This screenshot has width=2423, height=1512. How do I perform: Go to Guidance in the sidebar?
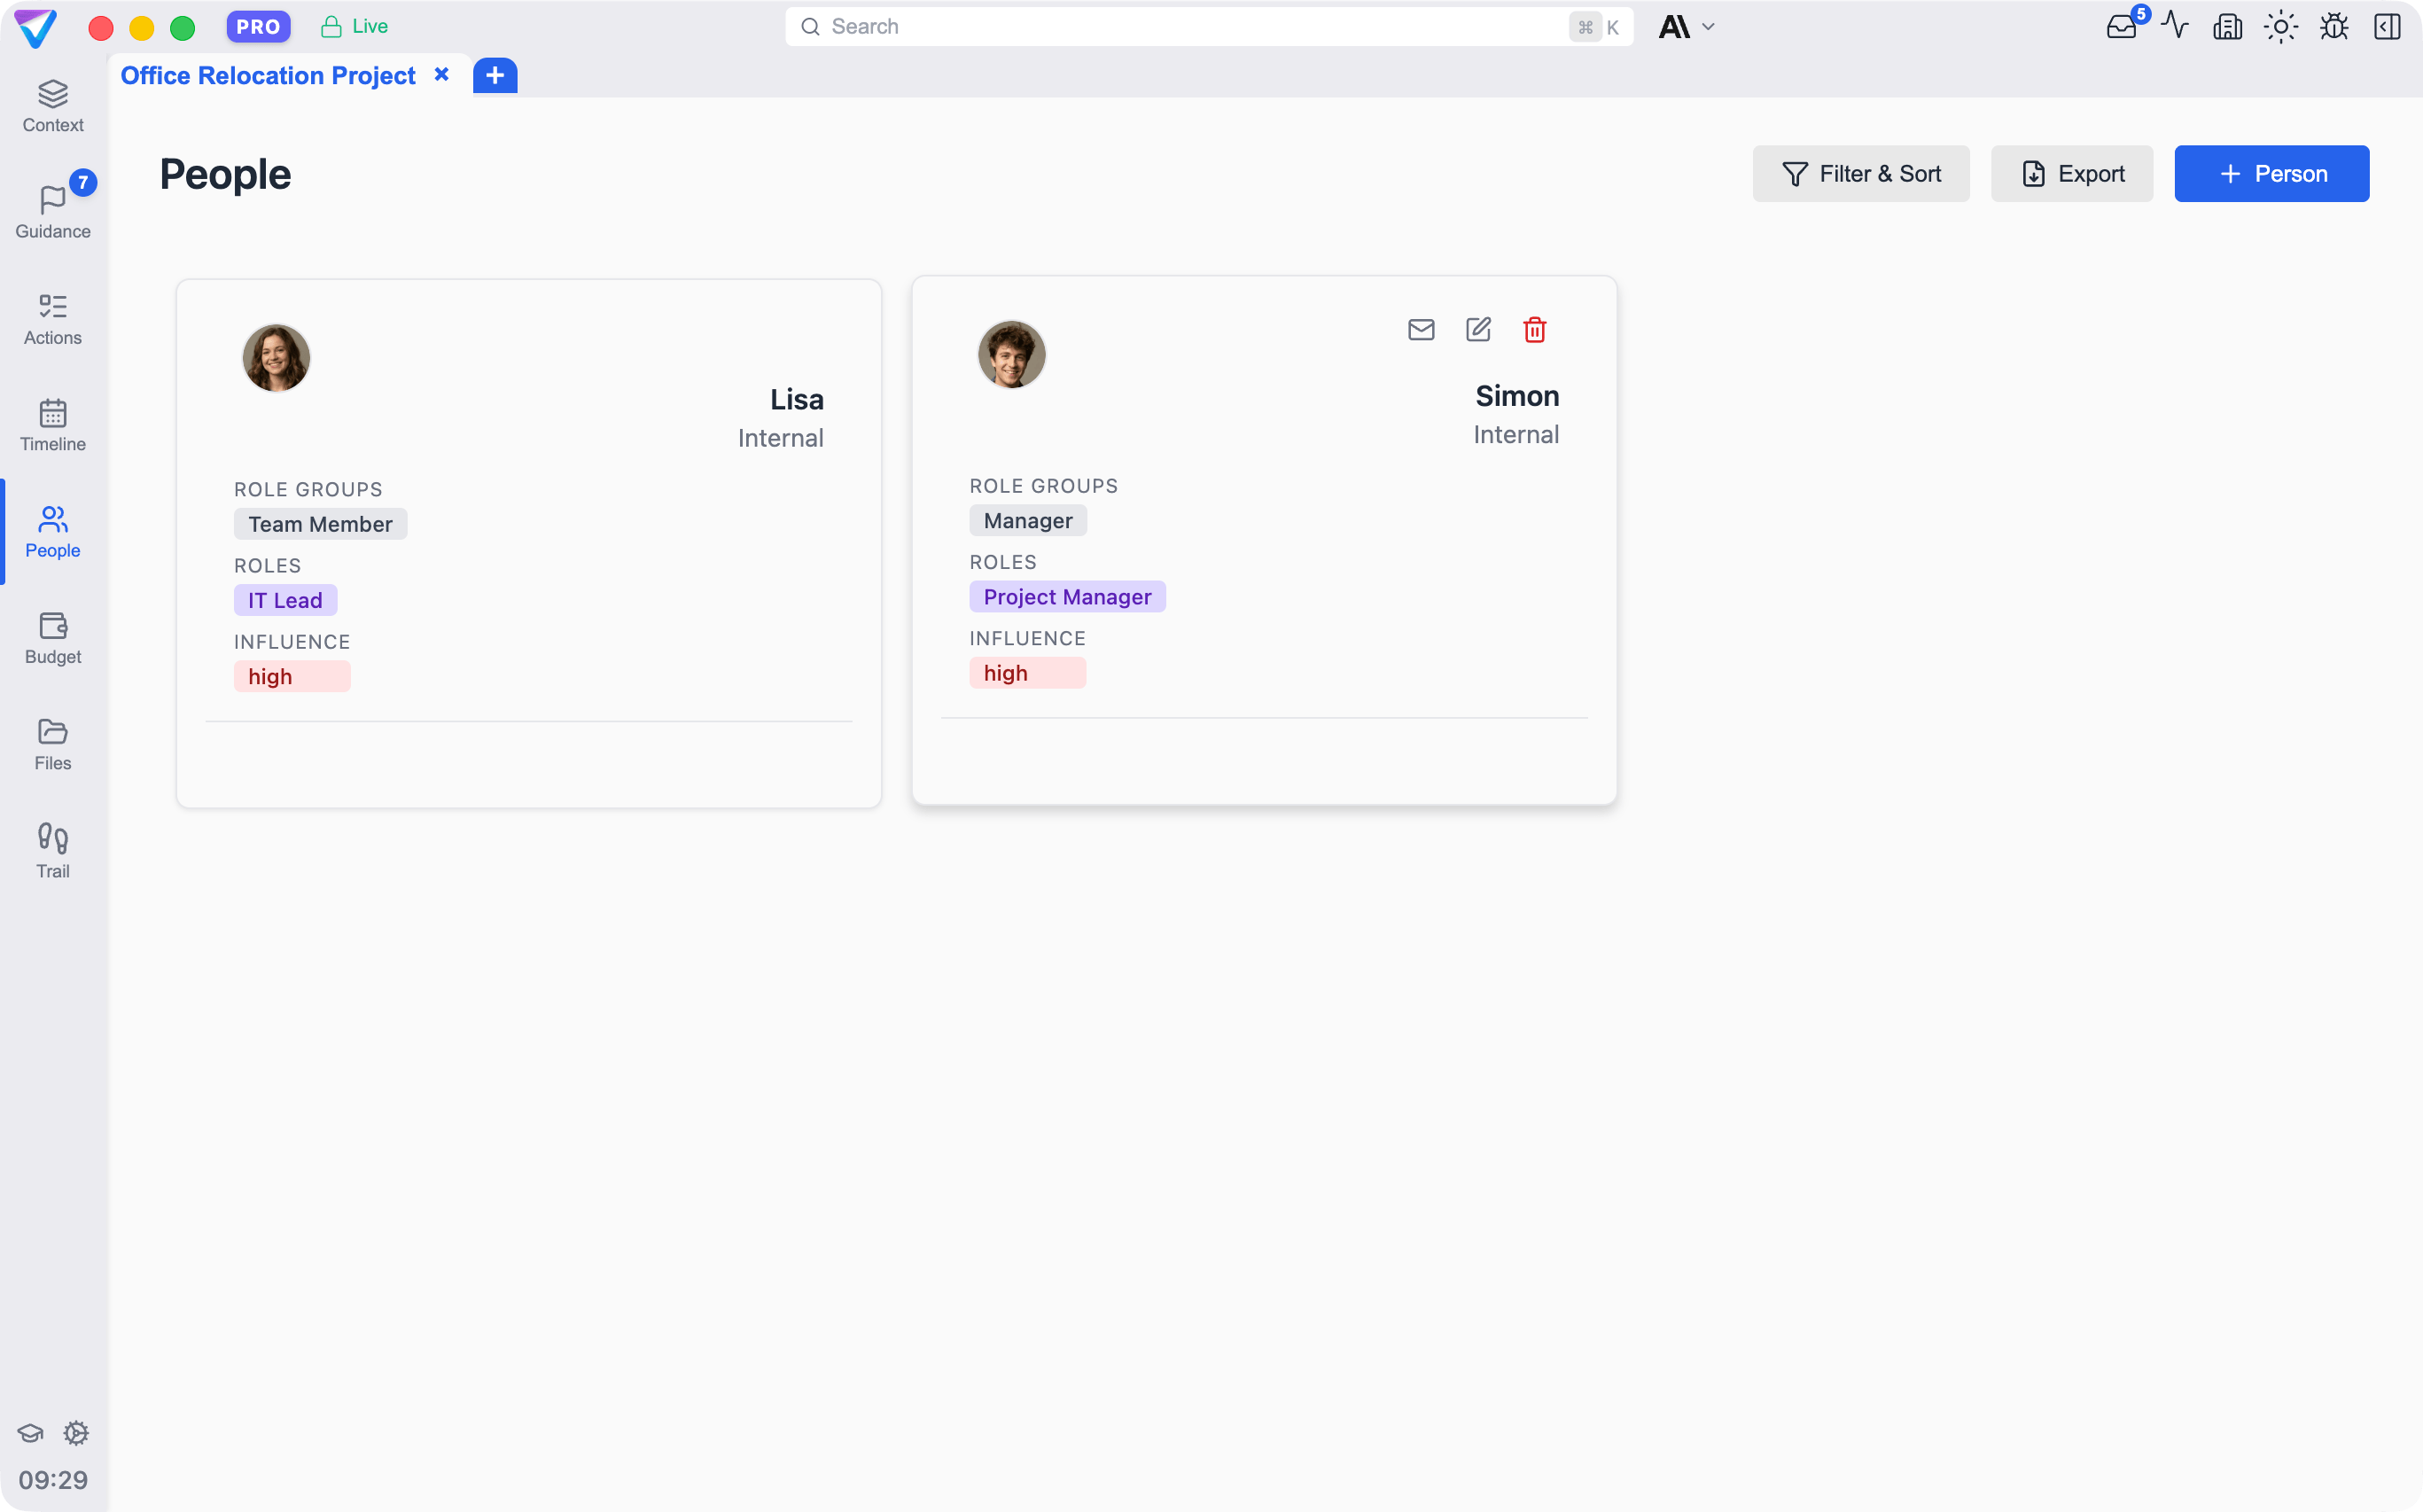53,212
